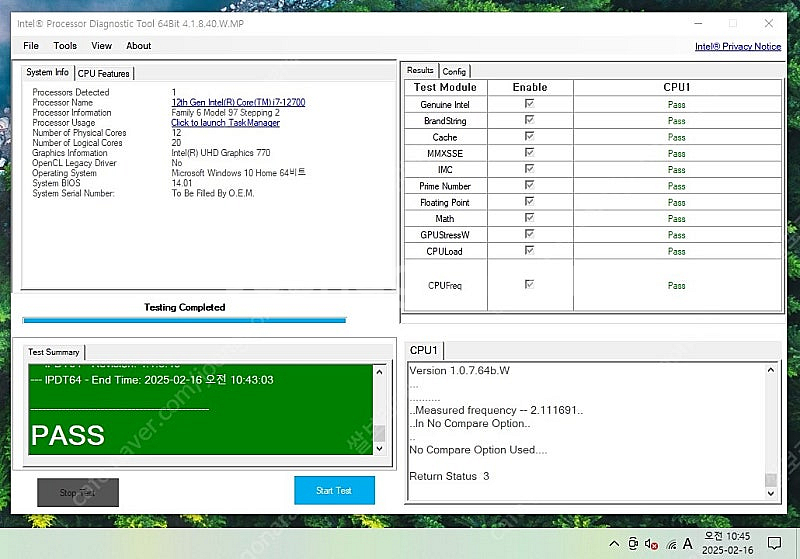Viewport: 800px width, 559px height.
Task: Click the Test Module column header
Action: point(445,87)
